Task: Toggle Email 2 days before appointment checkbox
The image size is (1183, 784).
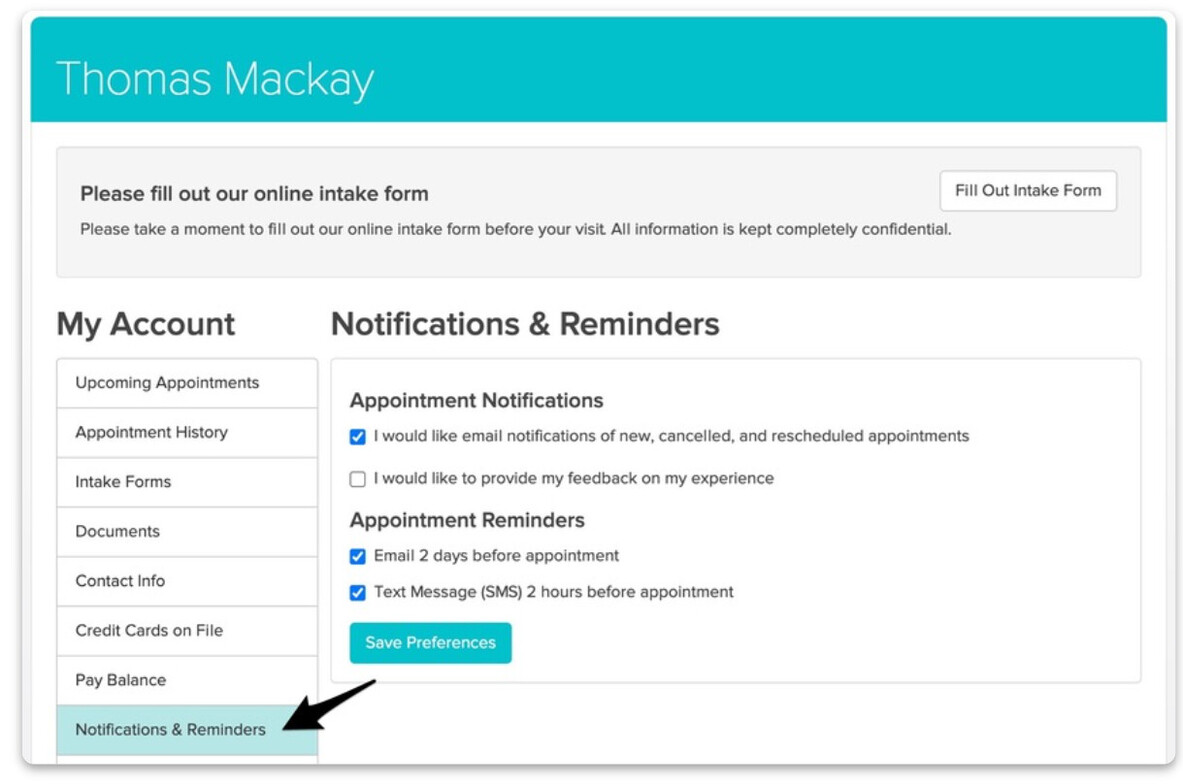Action: (358, 557)
